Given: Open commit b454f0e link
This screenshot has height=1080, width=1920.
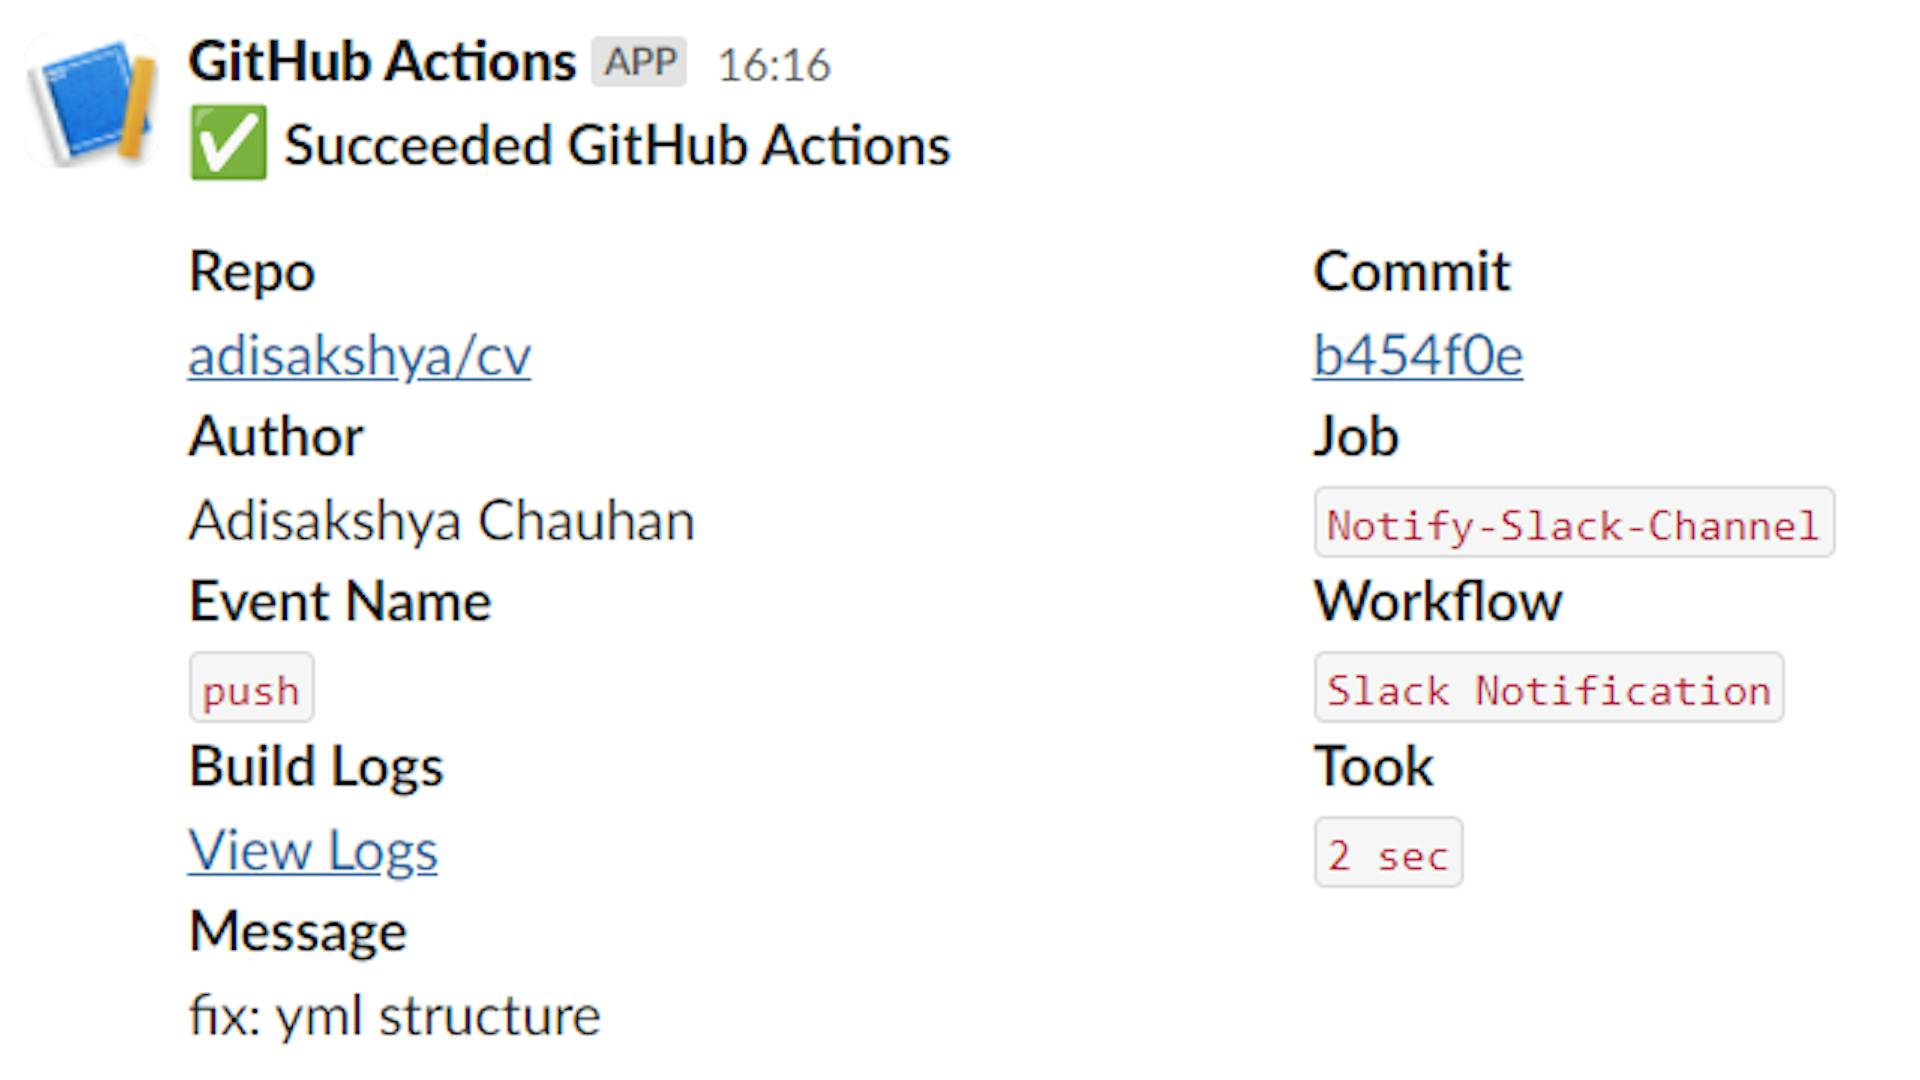Looking at the screenshot, I should tap(1417, 356).
